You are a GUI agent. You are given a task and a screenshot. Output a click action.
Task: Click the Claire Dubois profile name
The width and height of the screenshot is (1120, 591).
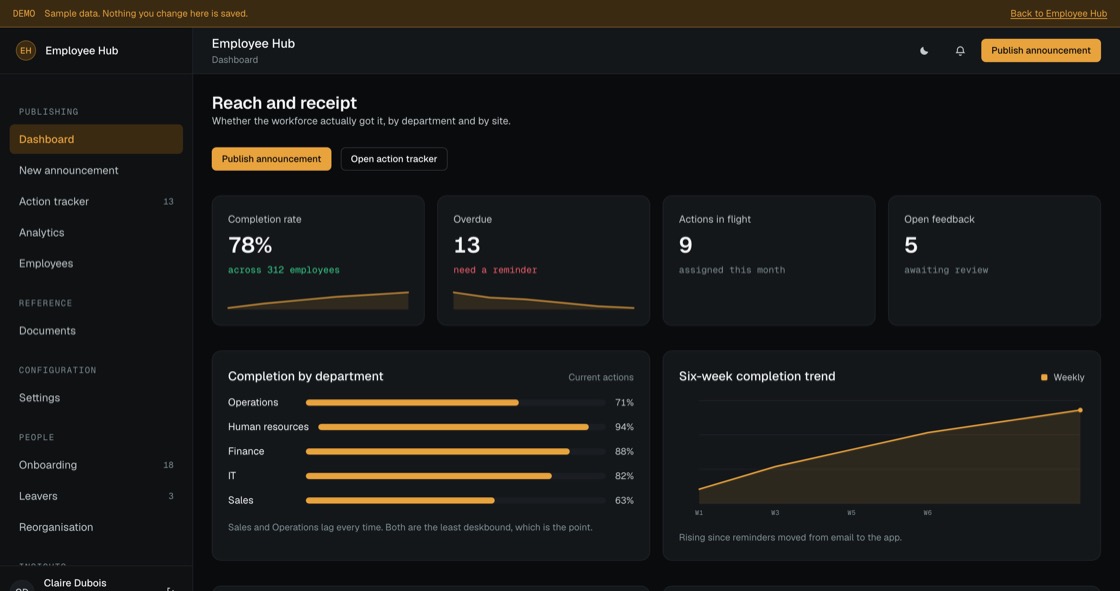75,583
